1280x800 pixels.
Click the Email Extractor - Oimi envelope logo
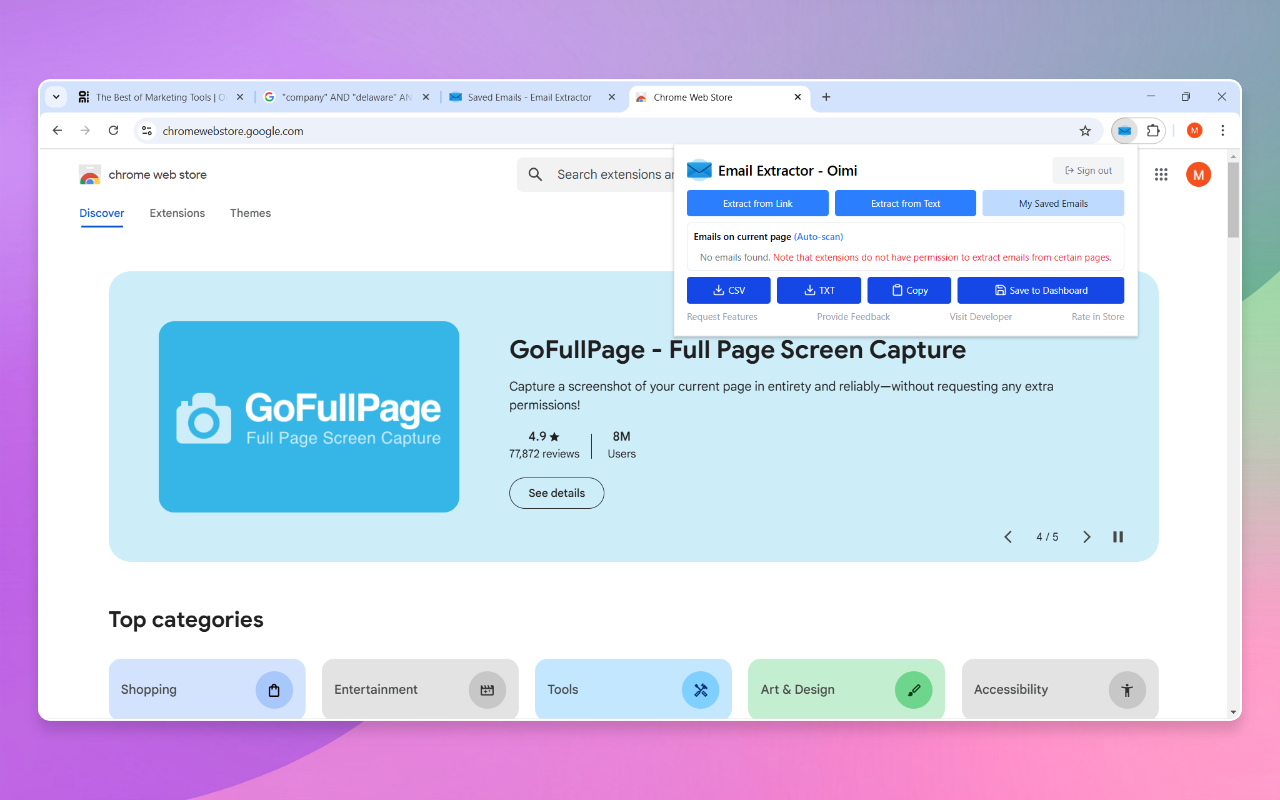[x=699, y=170]
